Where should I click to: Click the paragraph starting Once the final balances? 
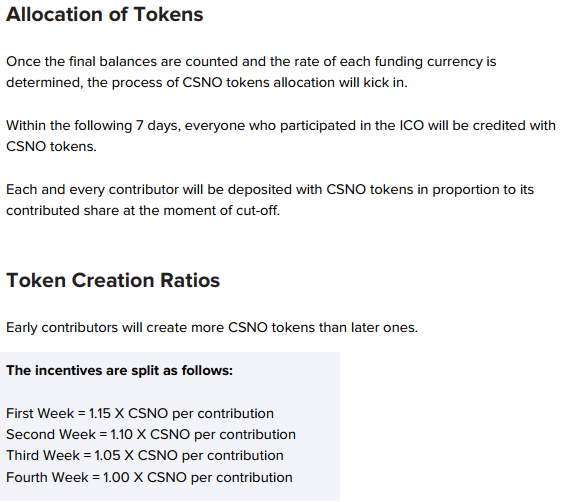[251, 72]
